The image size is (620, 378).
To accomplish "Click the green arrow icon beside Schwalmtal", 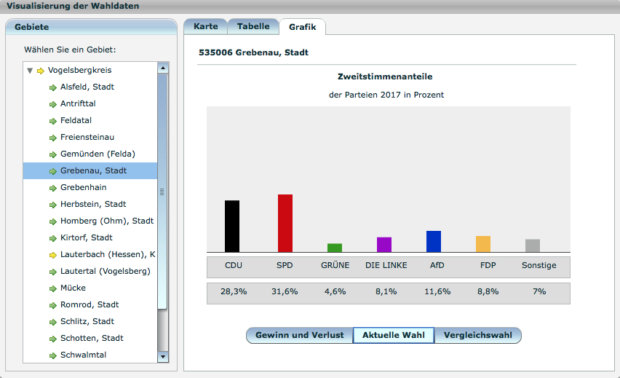I will [x=53, y=355].
